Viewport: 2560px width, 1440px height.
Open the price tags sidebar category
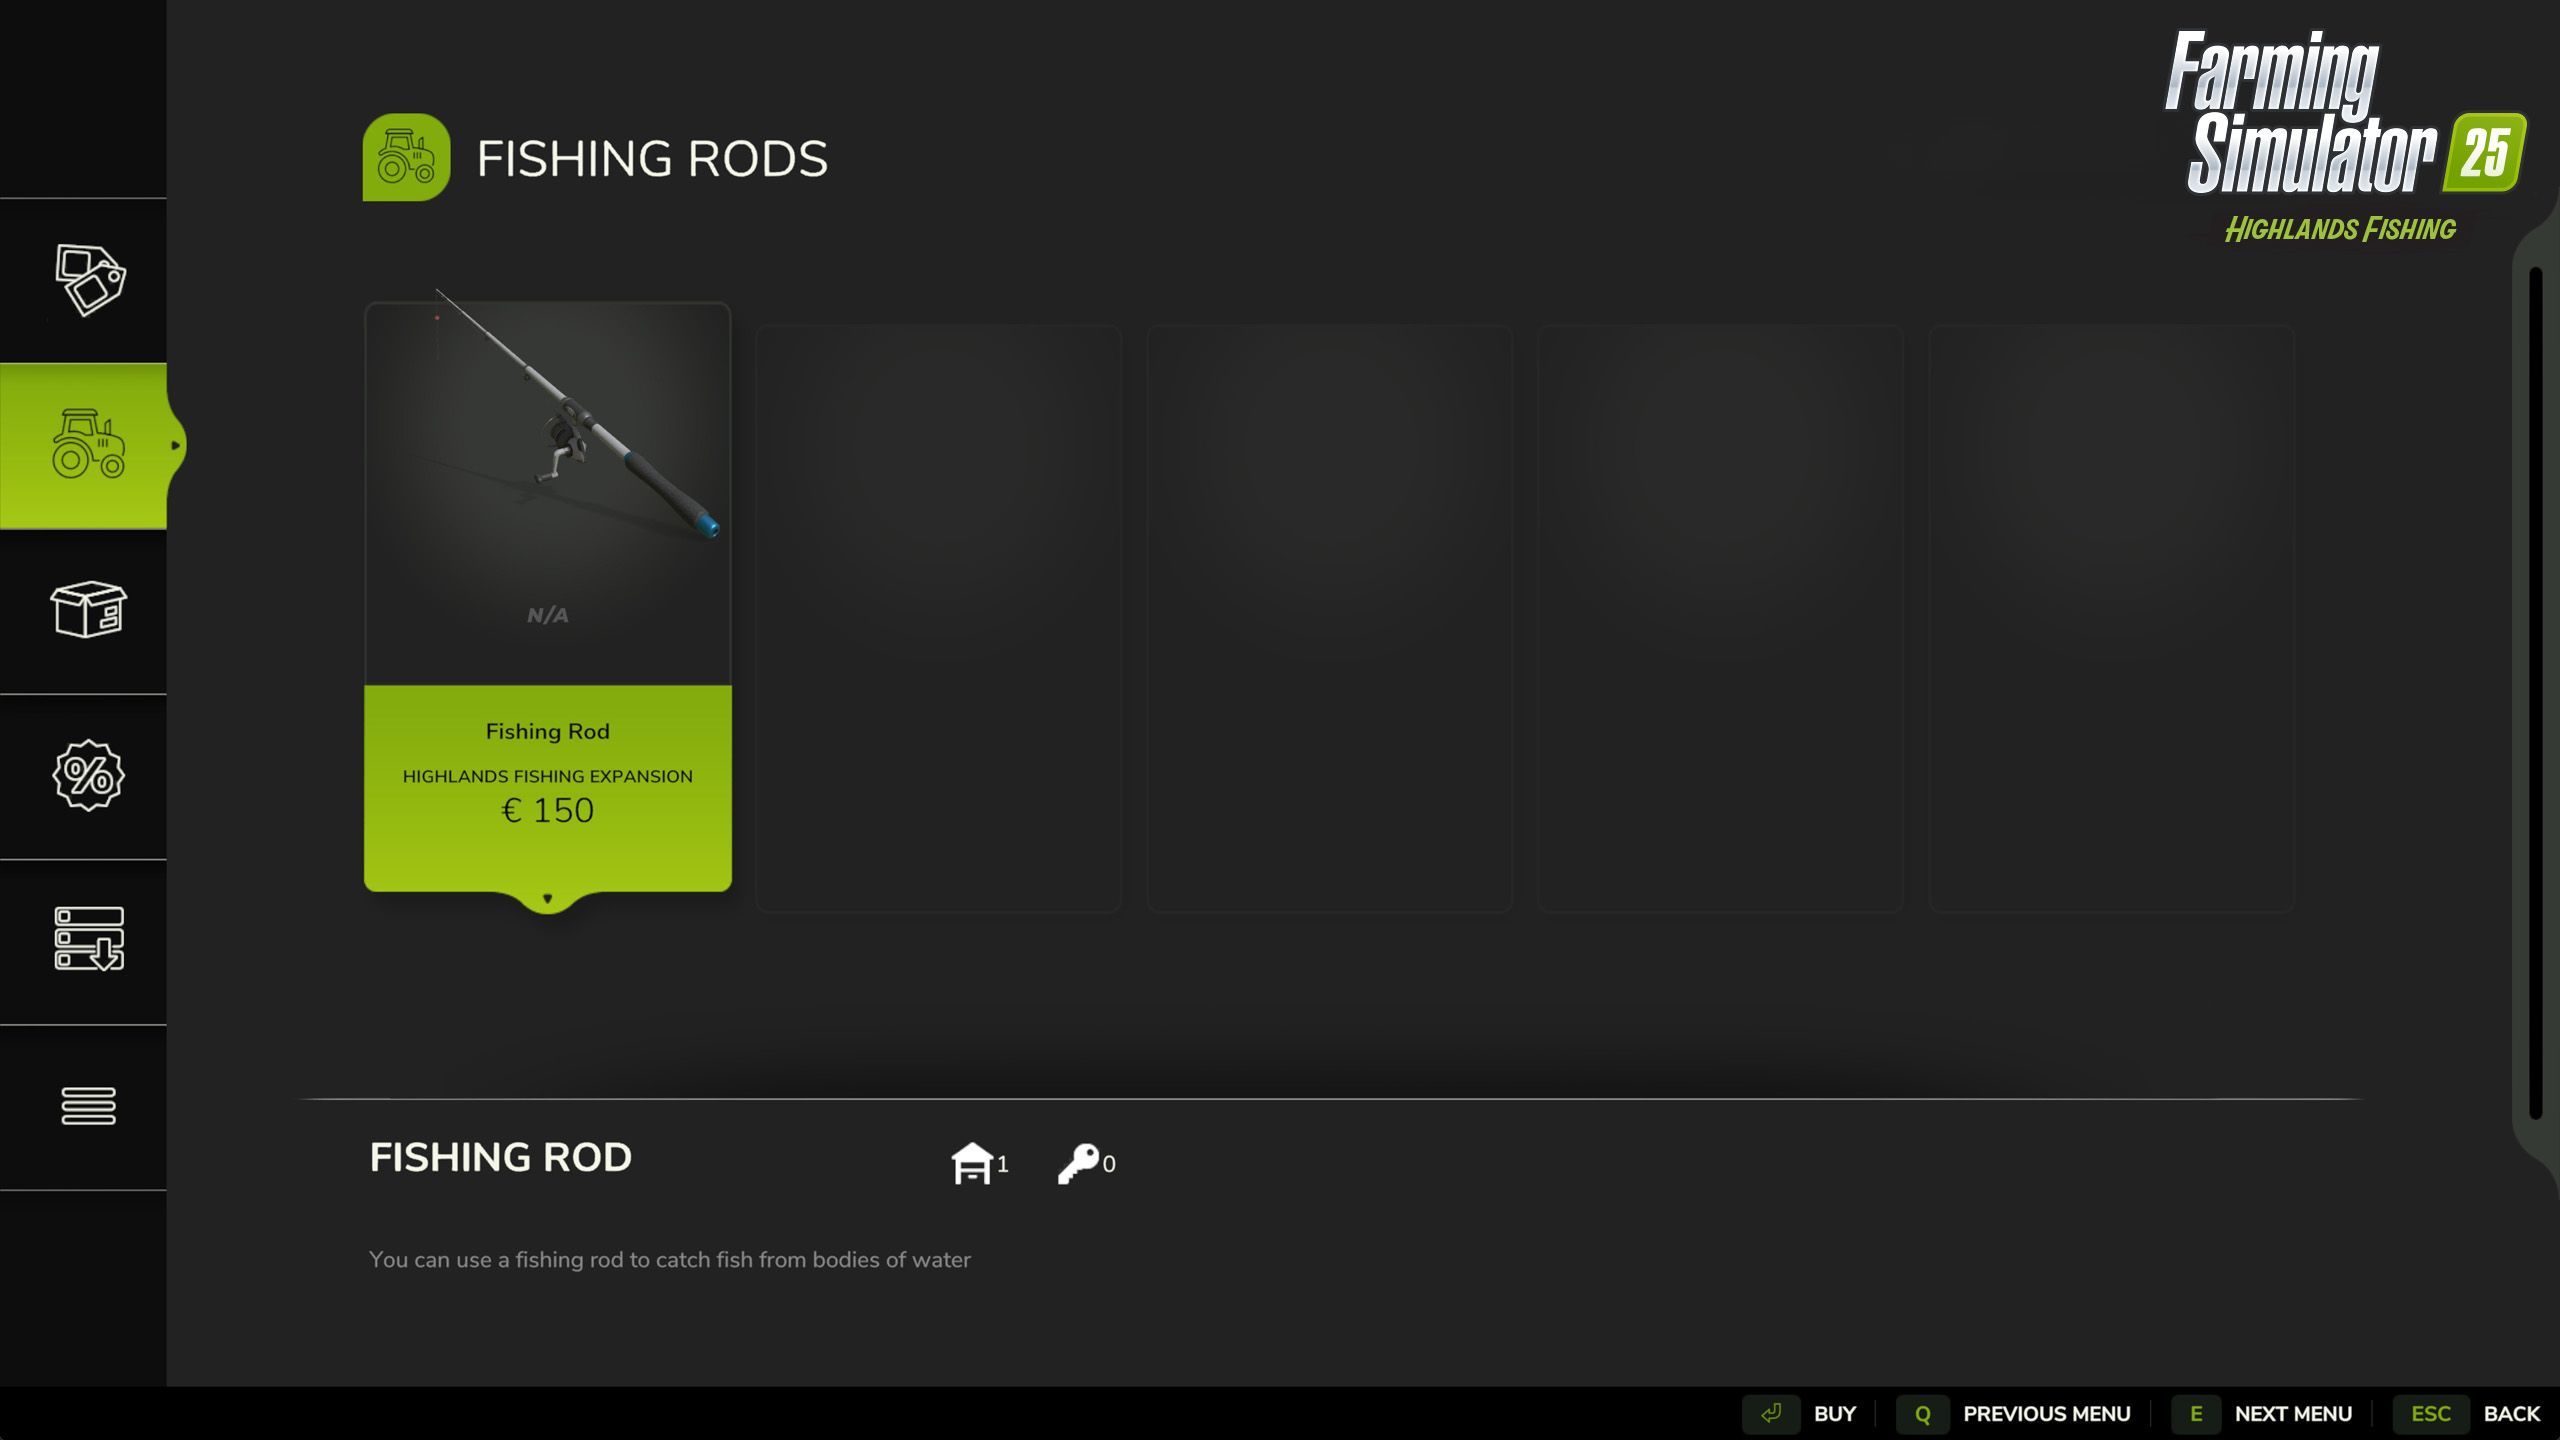click(x=88, y=280)
